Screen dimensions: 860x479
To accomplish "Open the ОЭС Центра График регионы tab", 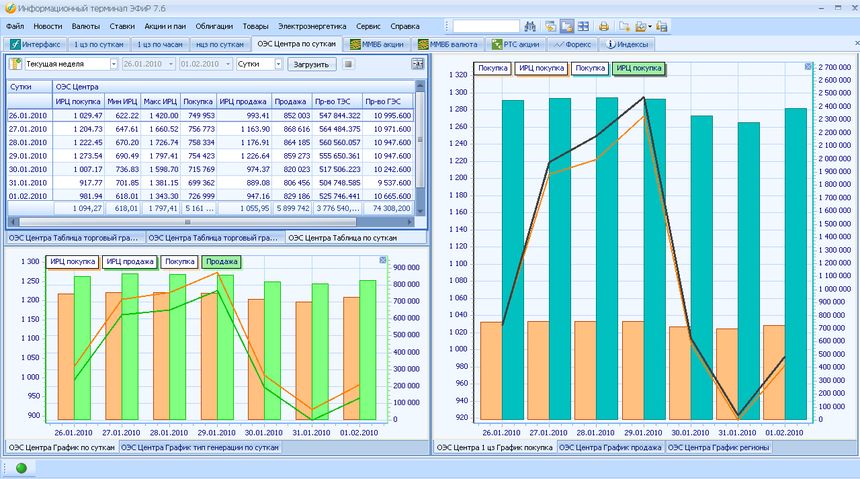I will pos(719,447).
